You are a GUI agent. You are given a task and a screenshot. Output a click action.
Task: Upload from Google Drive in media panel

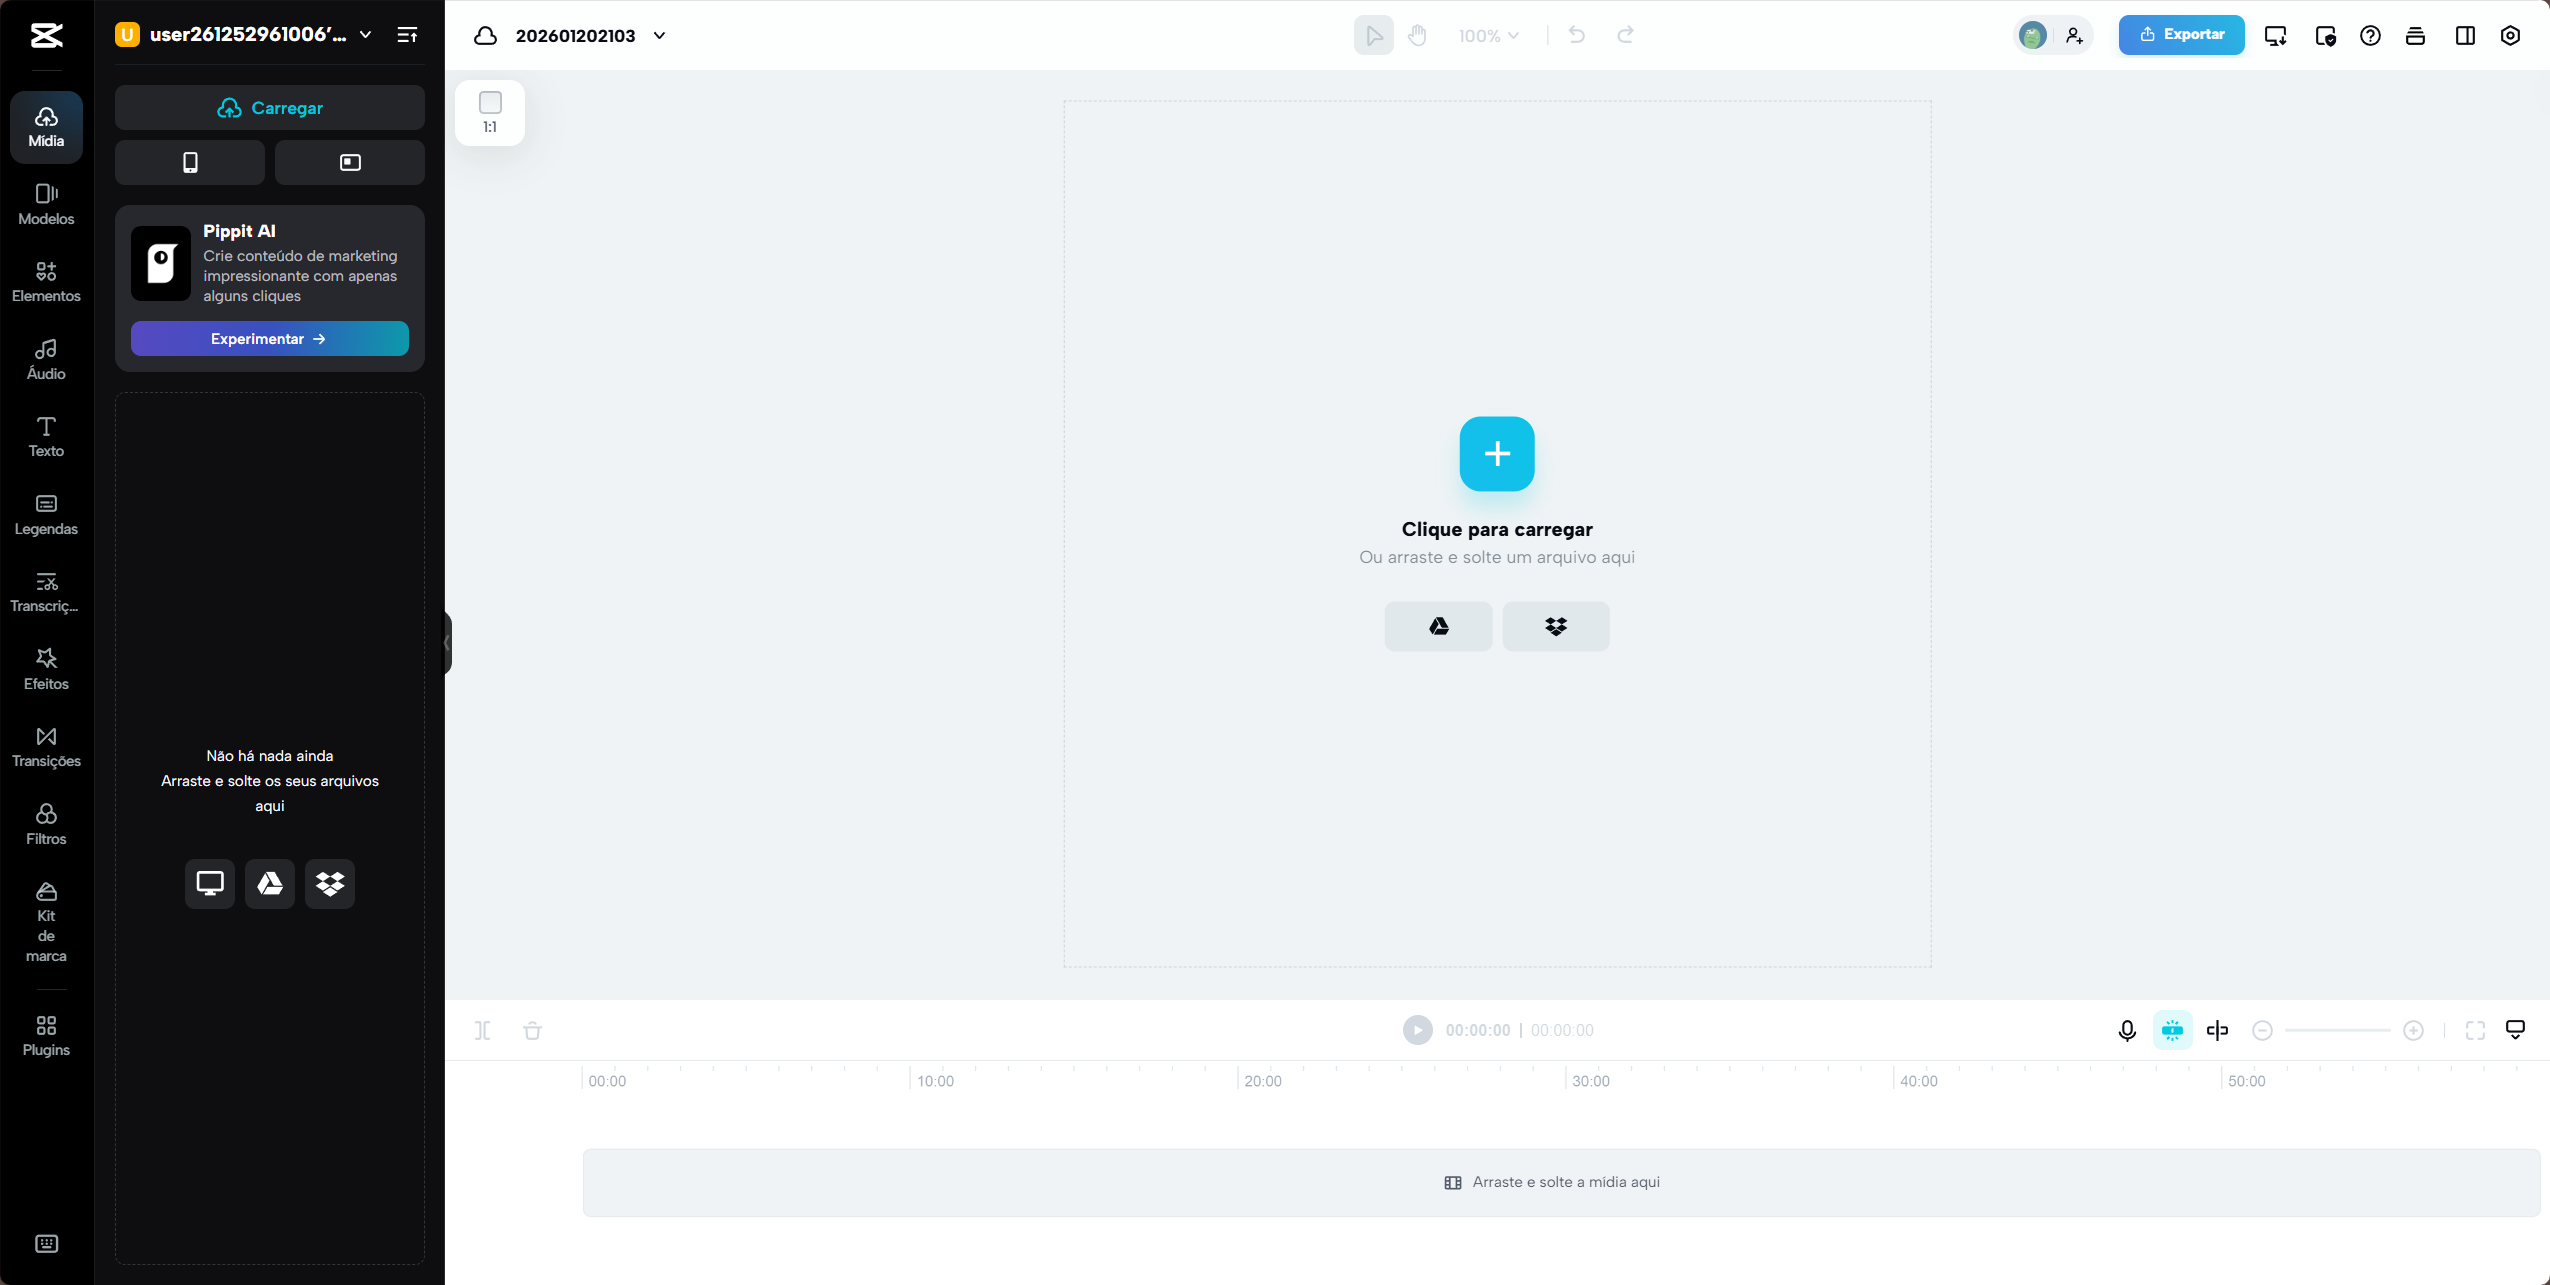pyautogui.click(x=270, y=883)
